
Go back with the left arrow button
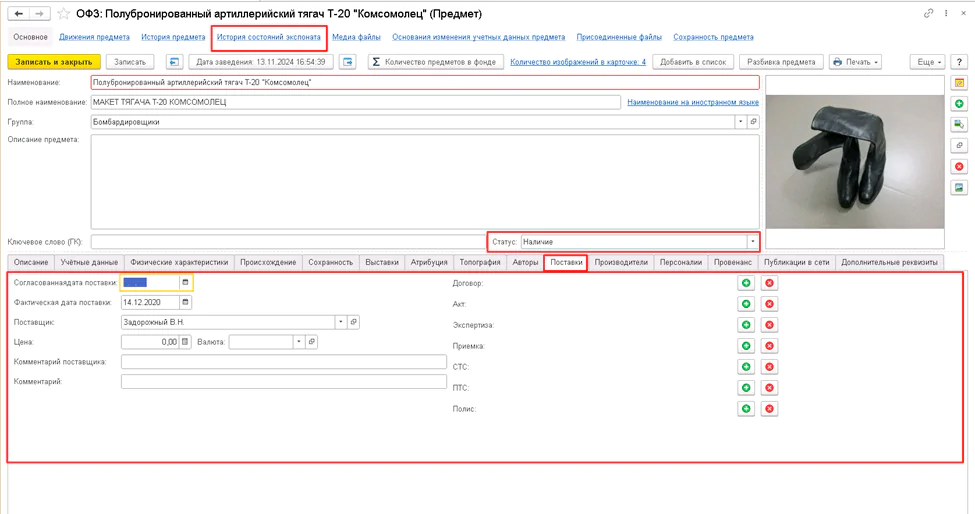(x=19, y=14)
